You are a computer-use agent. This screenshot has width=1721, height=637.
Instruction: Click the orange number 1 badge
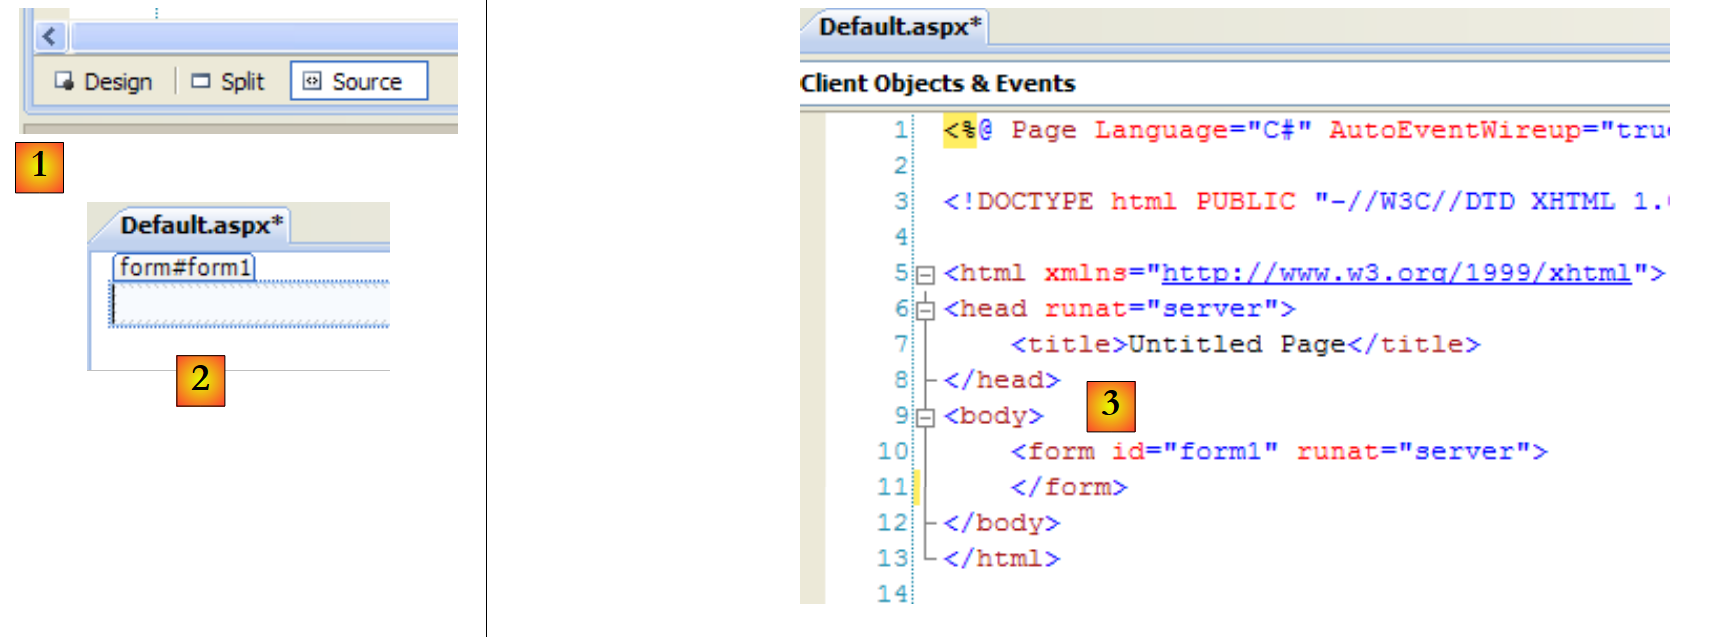(x=39, y=167)
